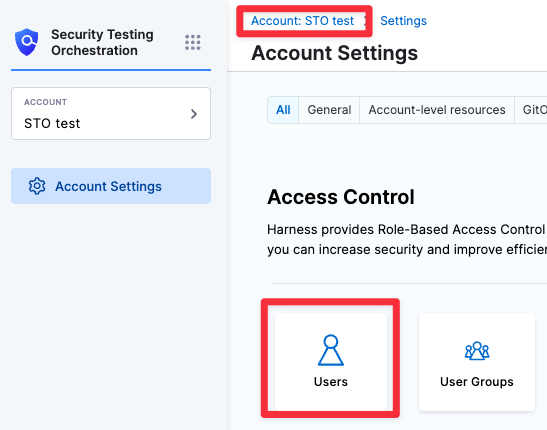The width and height of the screenshot is (547, 430).
Task: Click the Role-Based Access Control description text
Action: (407, 240)
